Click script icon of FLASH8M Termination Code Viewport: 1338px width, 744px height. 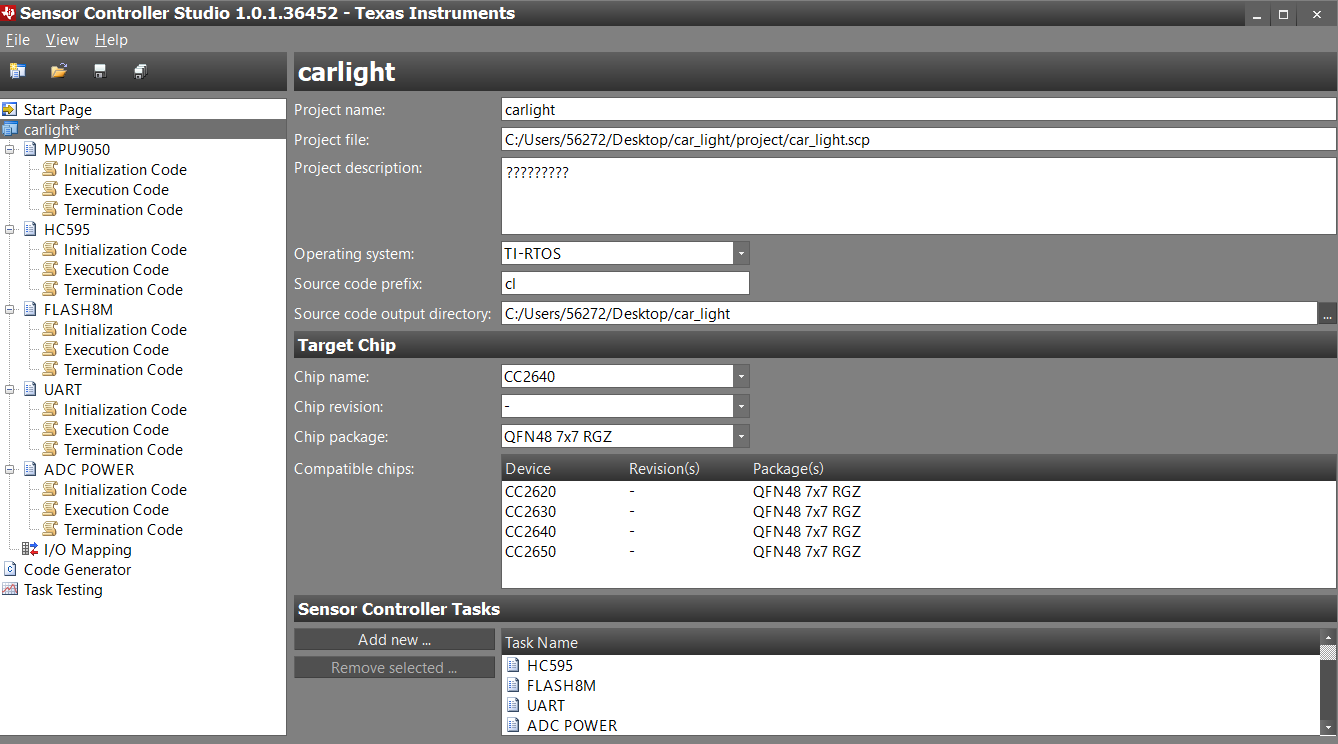pyautogui.click(x=50, y=369)
